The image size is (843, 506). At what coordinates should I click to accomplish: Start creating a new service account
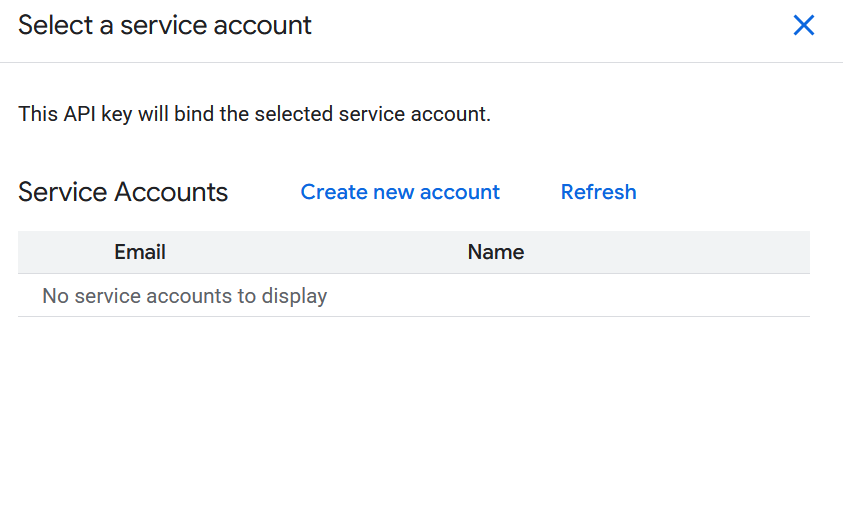pos(400,192)
